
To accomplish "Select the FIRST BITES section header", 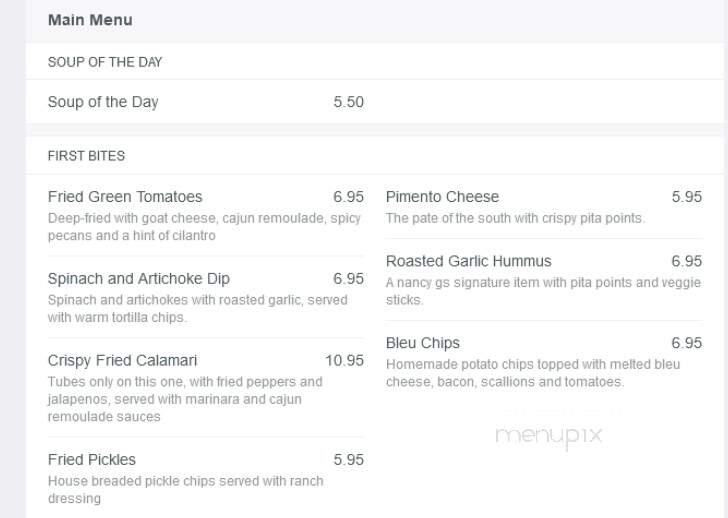I will pyautogui.click(x=86, y=155).
